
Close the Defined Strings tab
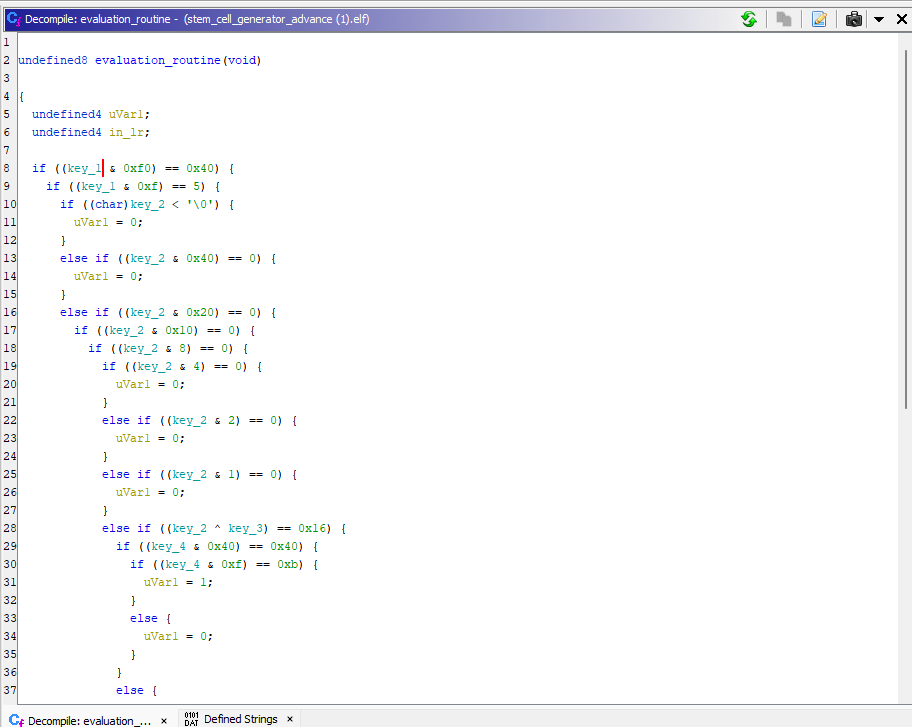click(x=290, y=719)
